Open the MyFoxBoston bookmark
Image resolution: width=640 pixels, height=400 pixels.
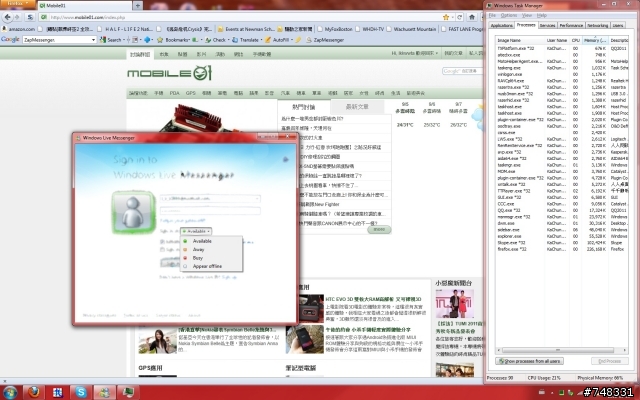click(x=335, y=29)
